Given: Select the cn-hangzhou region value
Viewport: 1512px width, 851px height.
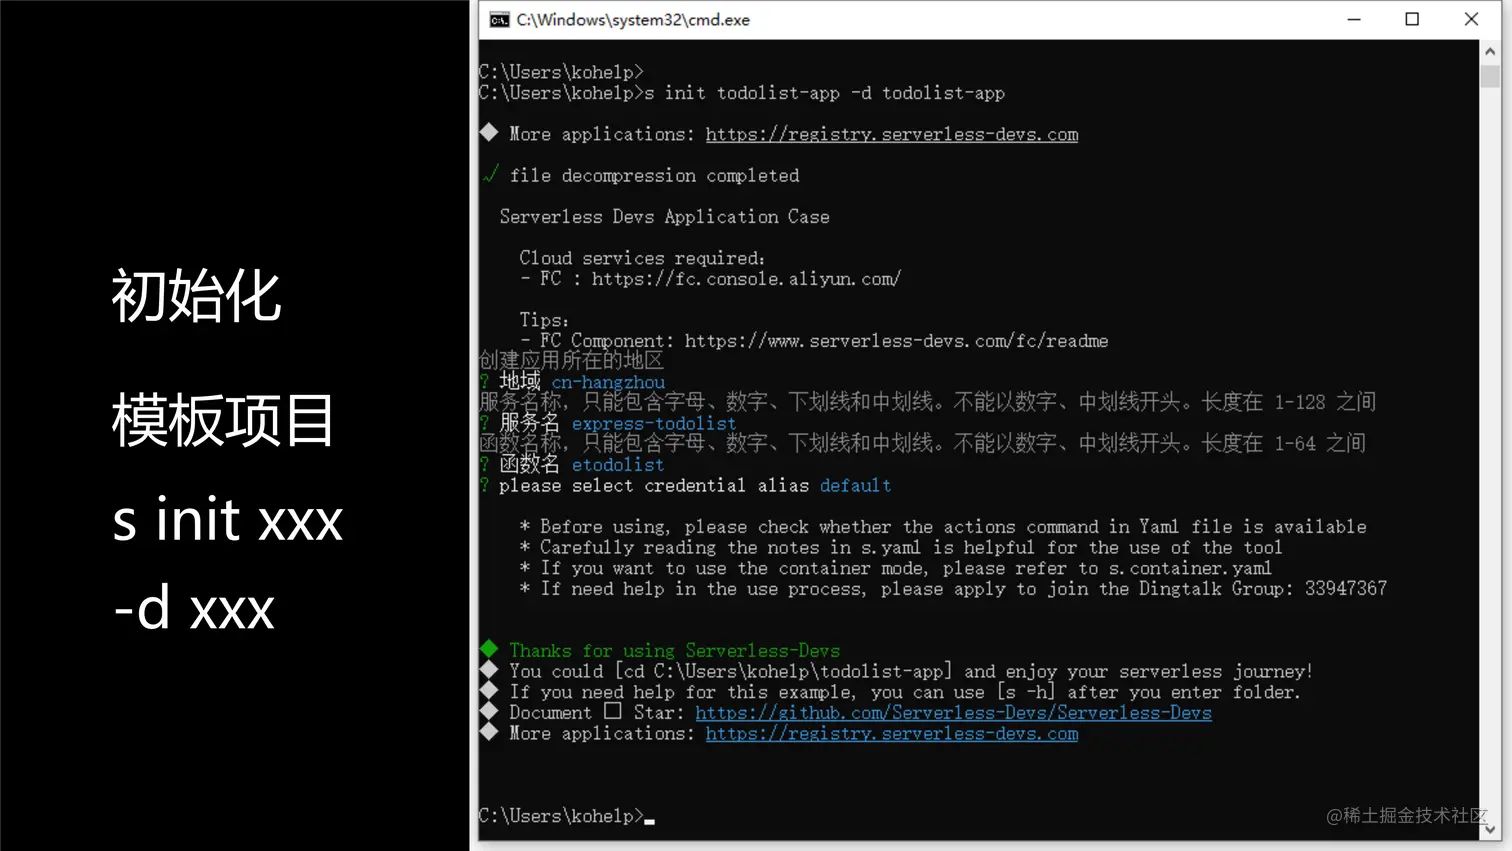Looking at the screenshot, I should coord(607,382).
